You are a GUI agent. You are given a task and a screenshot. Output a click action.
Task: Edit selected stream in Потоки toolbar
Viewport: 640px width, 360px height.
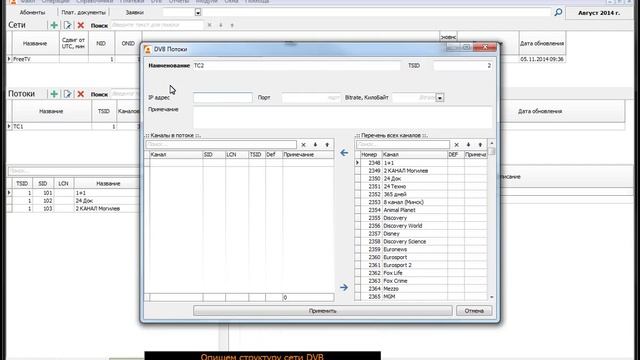pos(67,94)
